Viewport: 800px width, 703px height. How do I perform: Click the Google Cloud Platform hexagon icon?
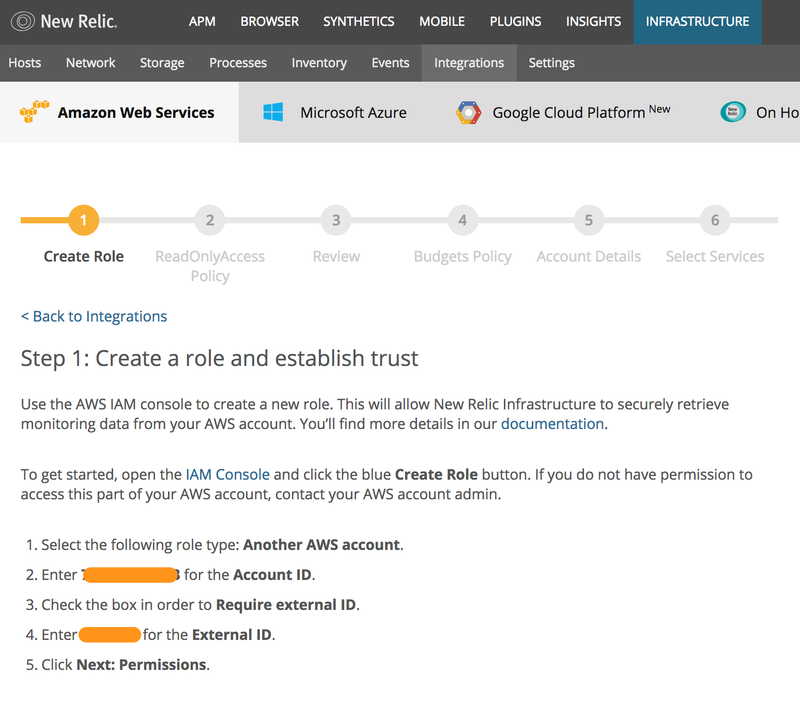point(468,112)
